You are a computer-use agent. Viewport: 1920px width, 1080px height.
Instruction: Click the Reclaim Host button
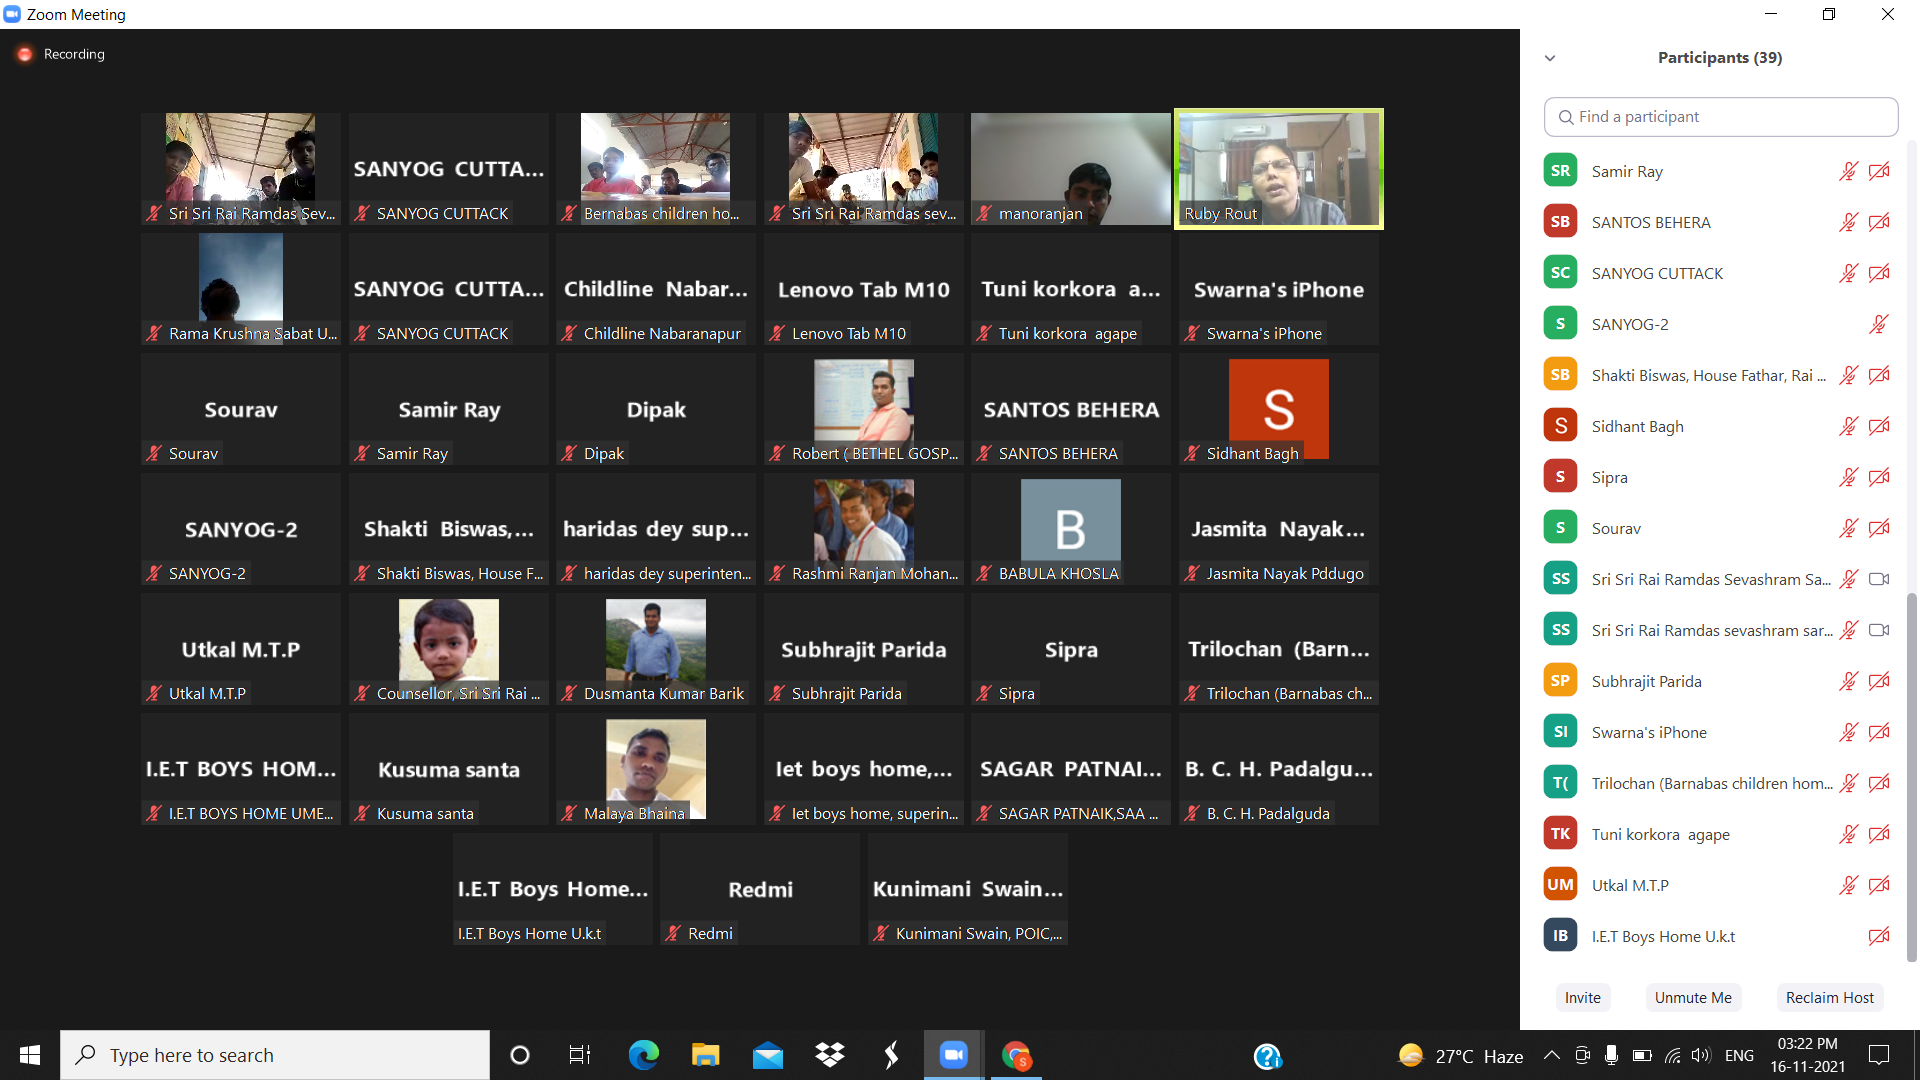(x=1829, y=997)
